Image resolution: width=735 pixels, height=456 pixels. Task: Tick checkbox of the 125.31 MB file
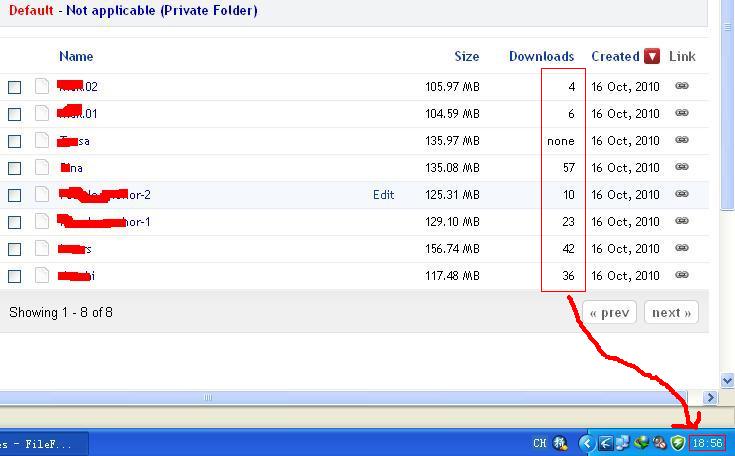15,195
